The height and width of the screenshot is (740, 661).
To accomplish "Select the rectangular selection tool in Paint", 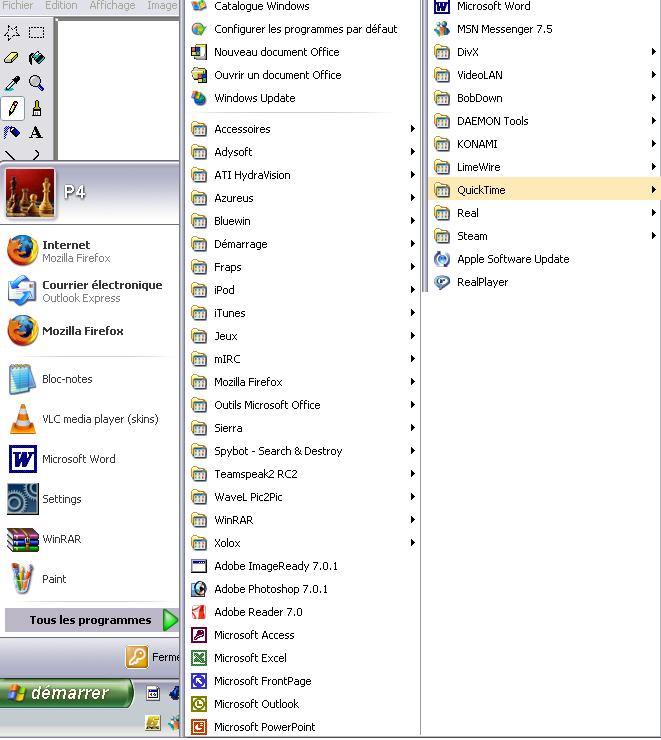I will pyautogui.click(x=36, y=32).
